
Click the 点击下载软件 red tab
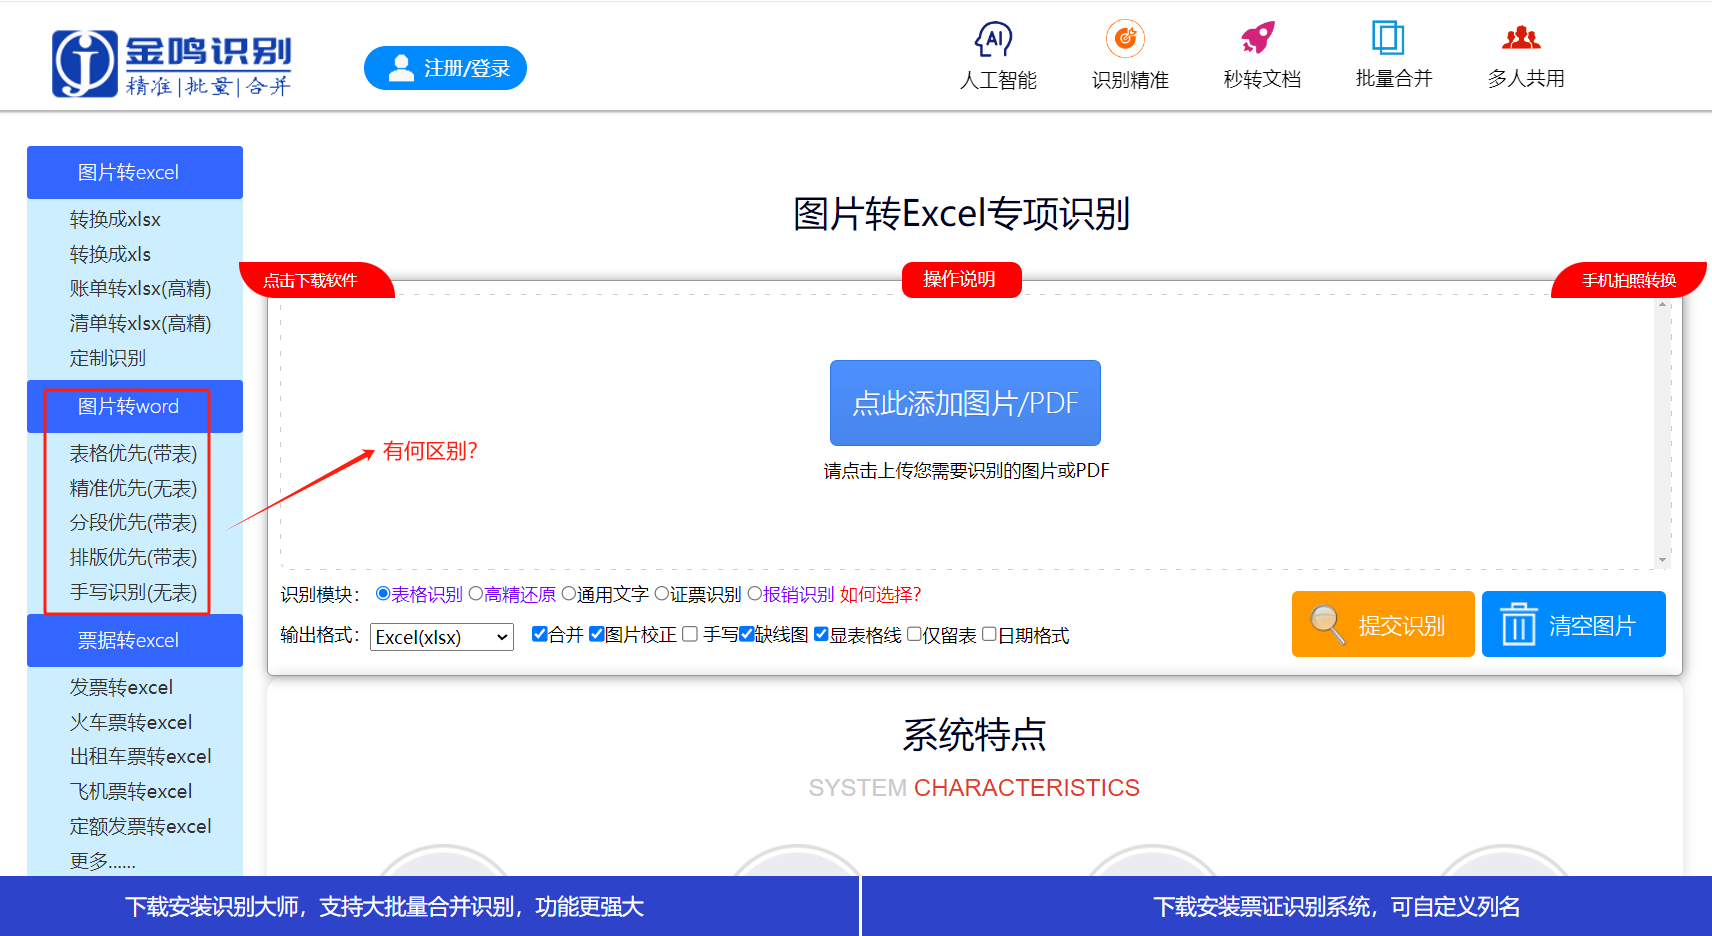tap(315, 280)
